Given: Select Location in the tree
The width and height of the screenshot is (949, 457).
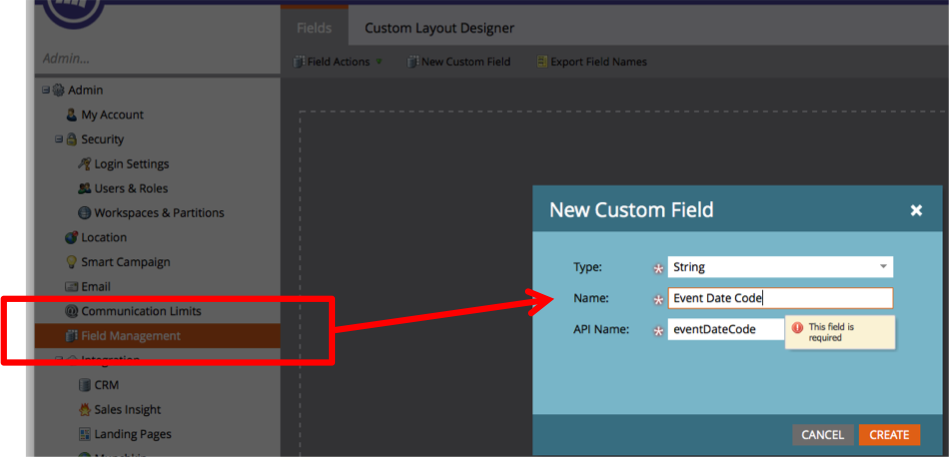Looking at the screenshot, I should click(x=104, y=237).
